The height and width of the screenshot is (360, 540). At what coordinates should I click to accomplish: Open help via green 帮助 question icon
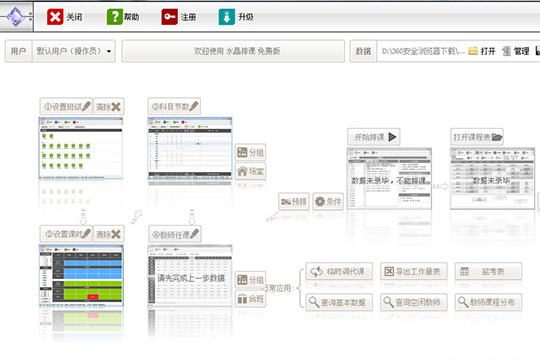115,17
